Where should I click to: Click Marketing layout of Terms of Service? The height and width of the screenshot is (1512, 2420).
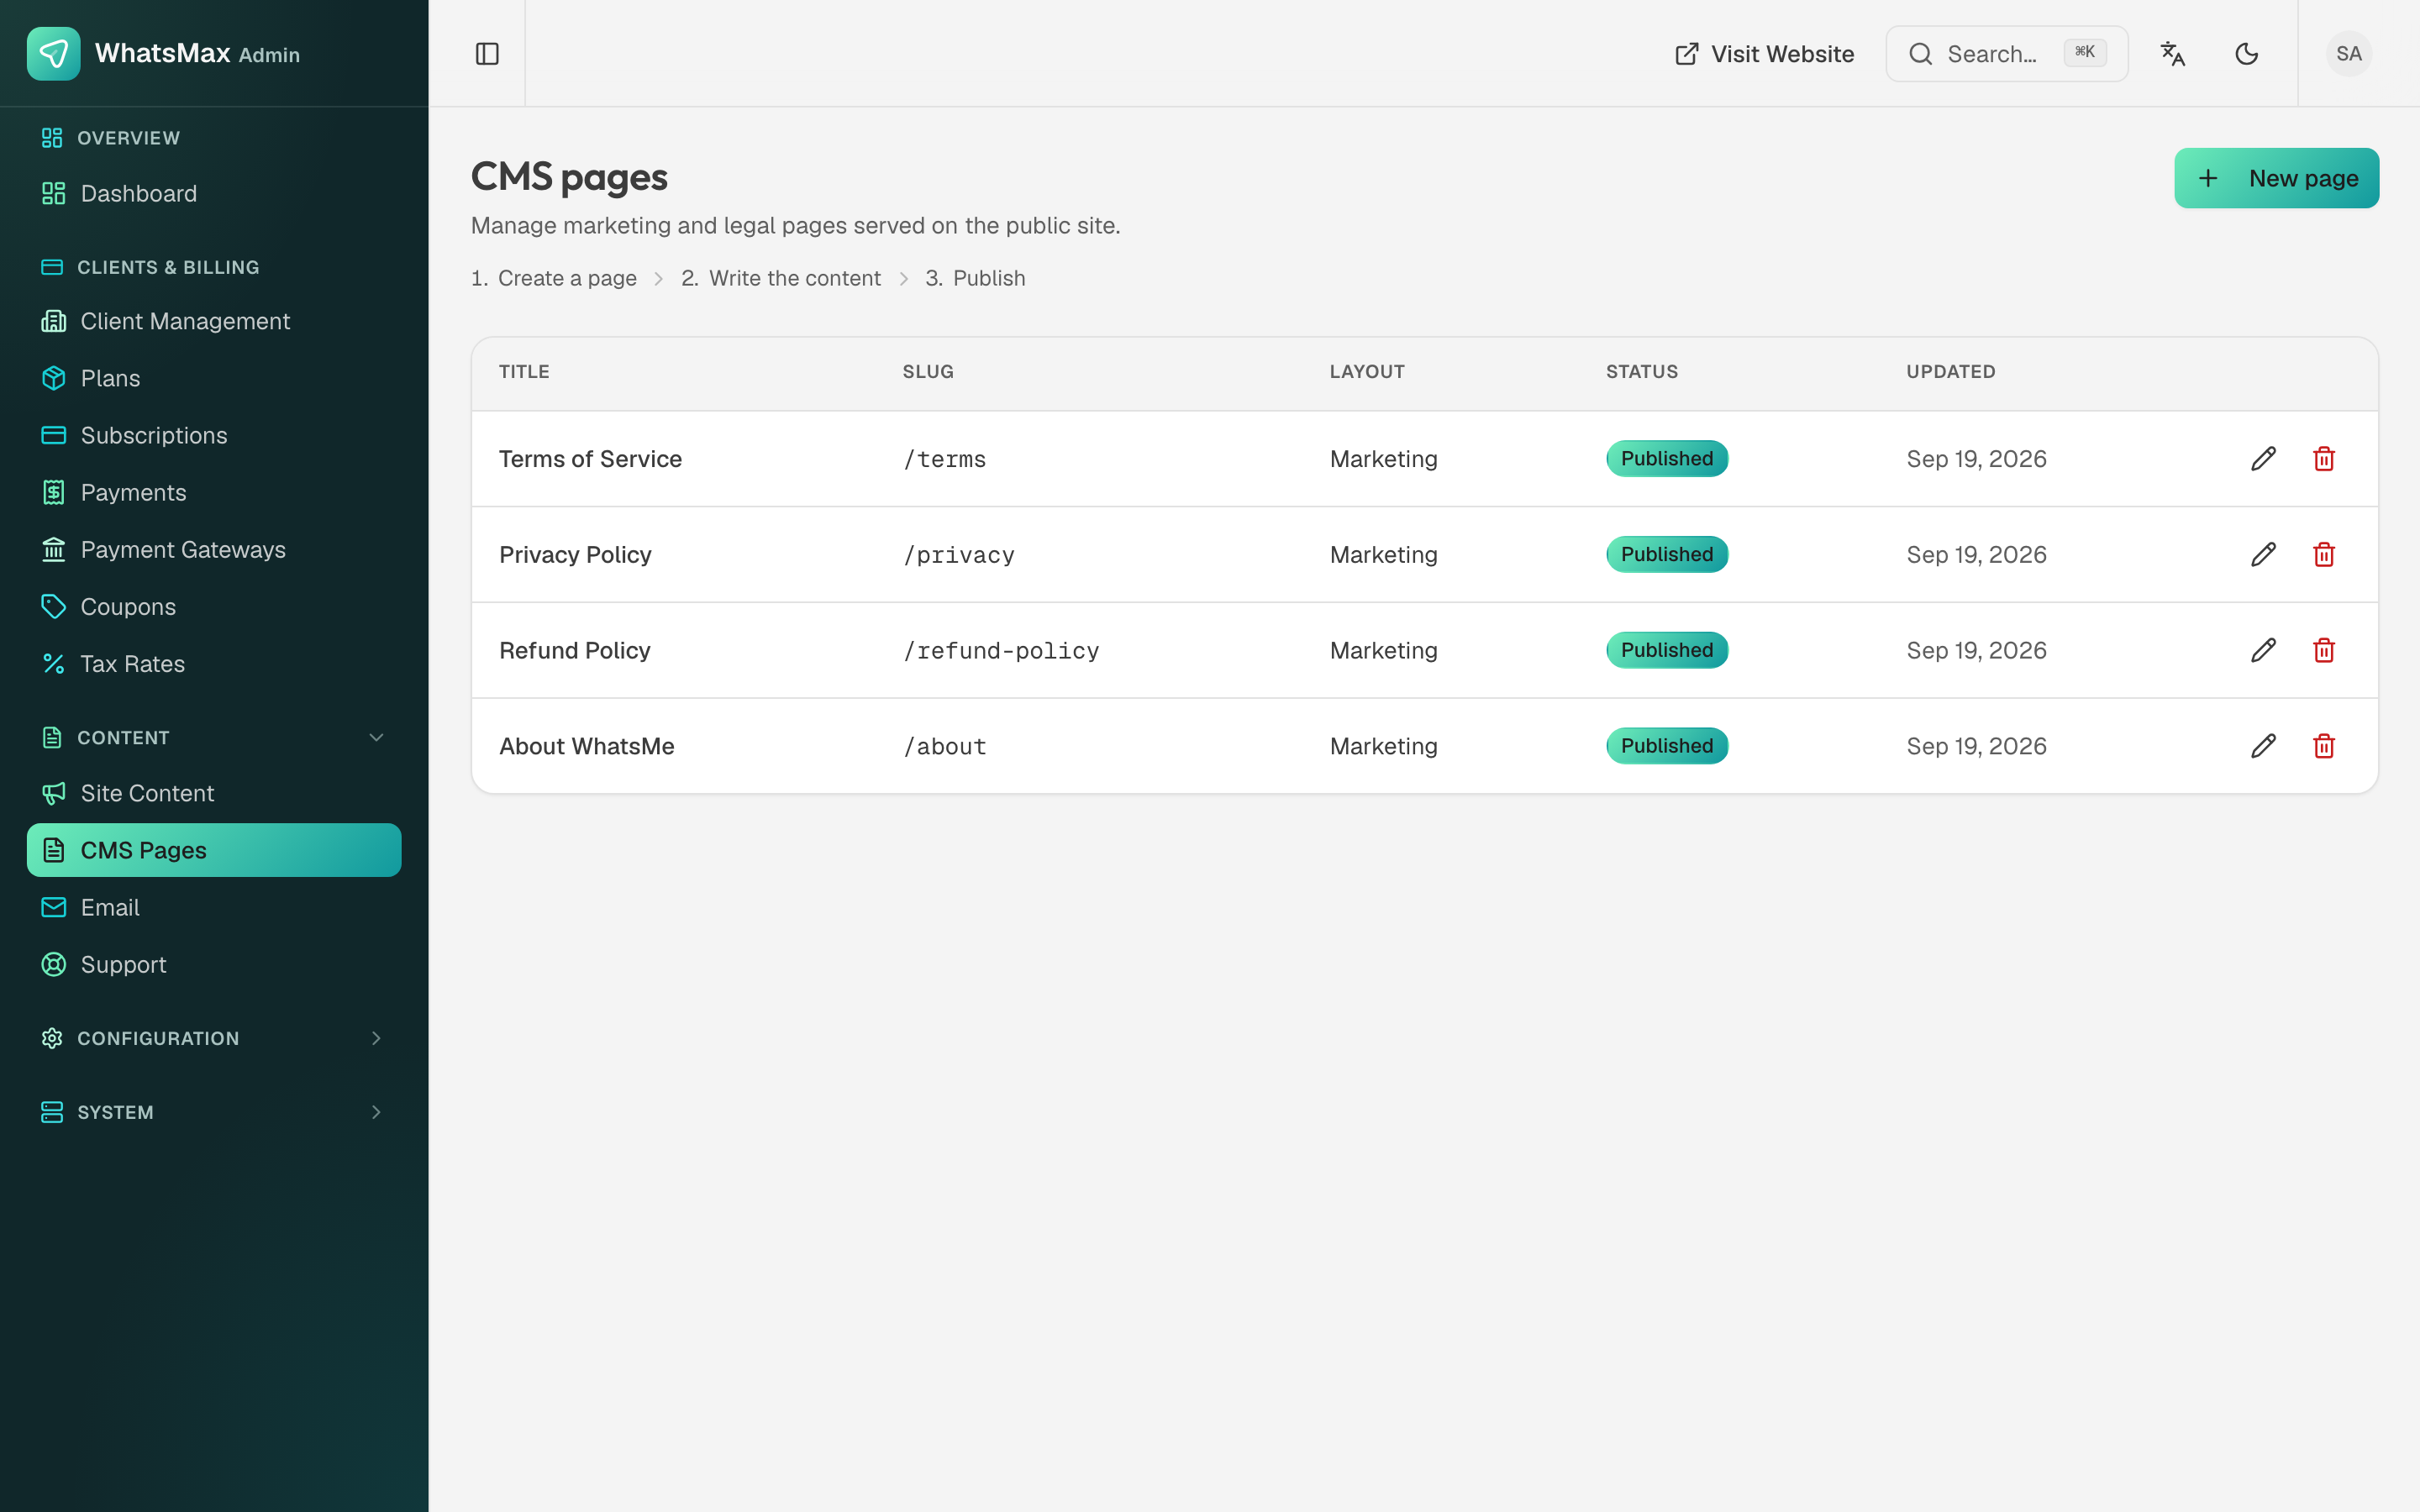click(1384, 459)
